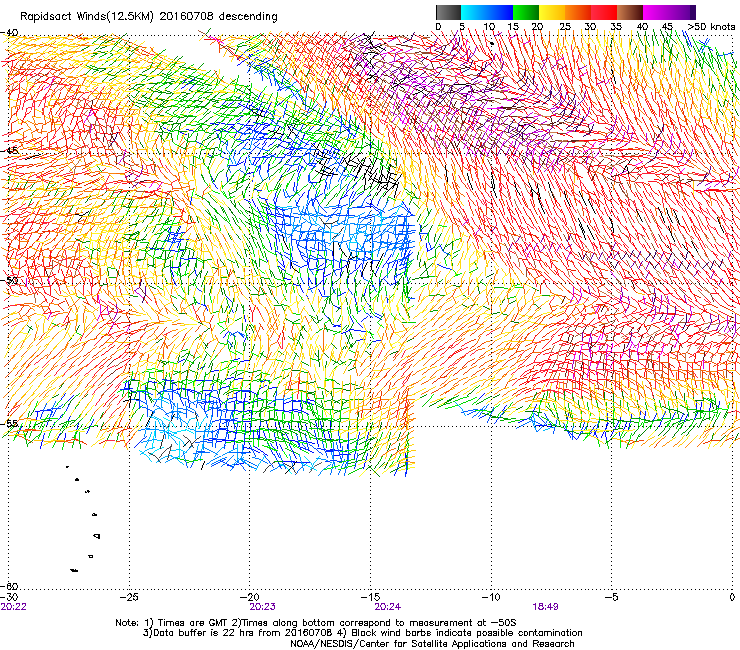Click the brown 35–40 knots legend swatch
The width and height of the screenshot is (740, 650).
[630, 12]
